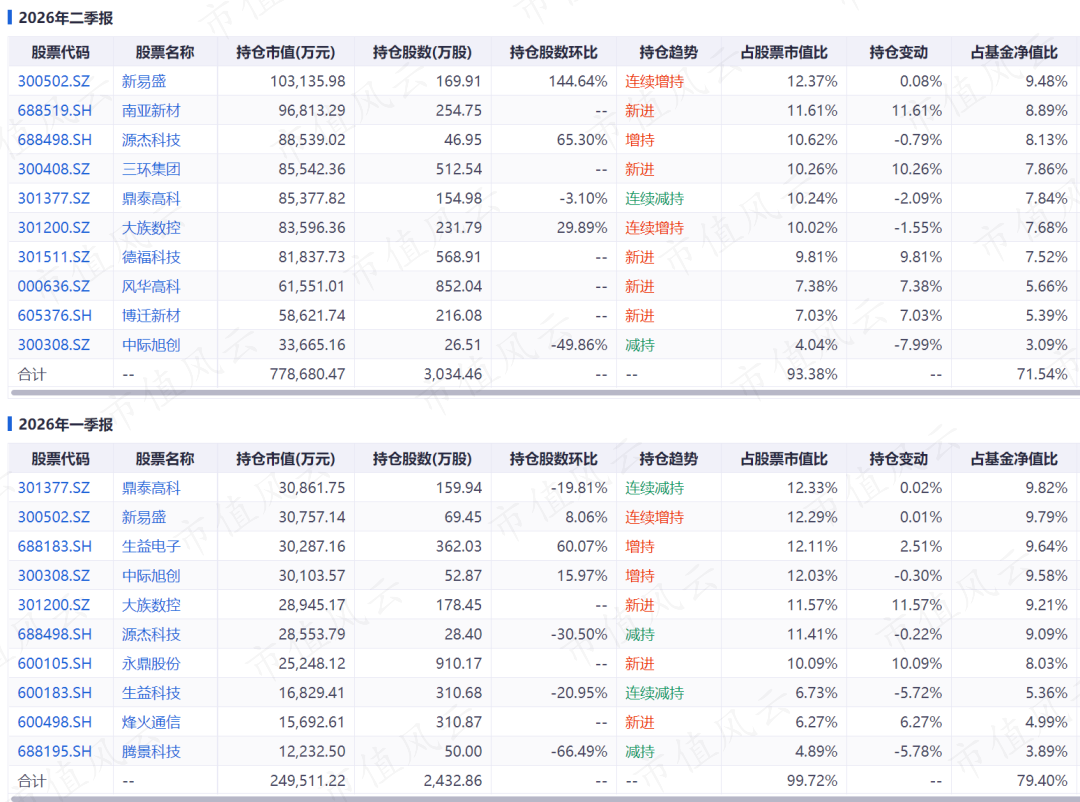1080x802 pixels.
Task: Click stock name 三环集团
Action: tap(151, 169)
